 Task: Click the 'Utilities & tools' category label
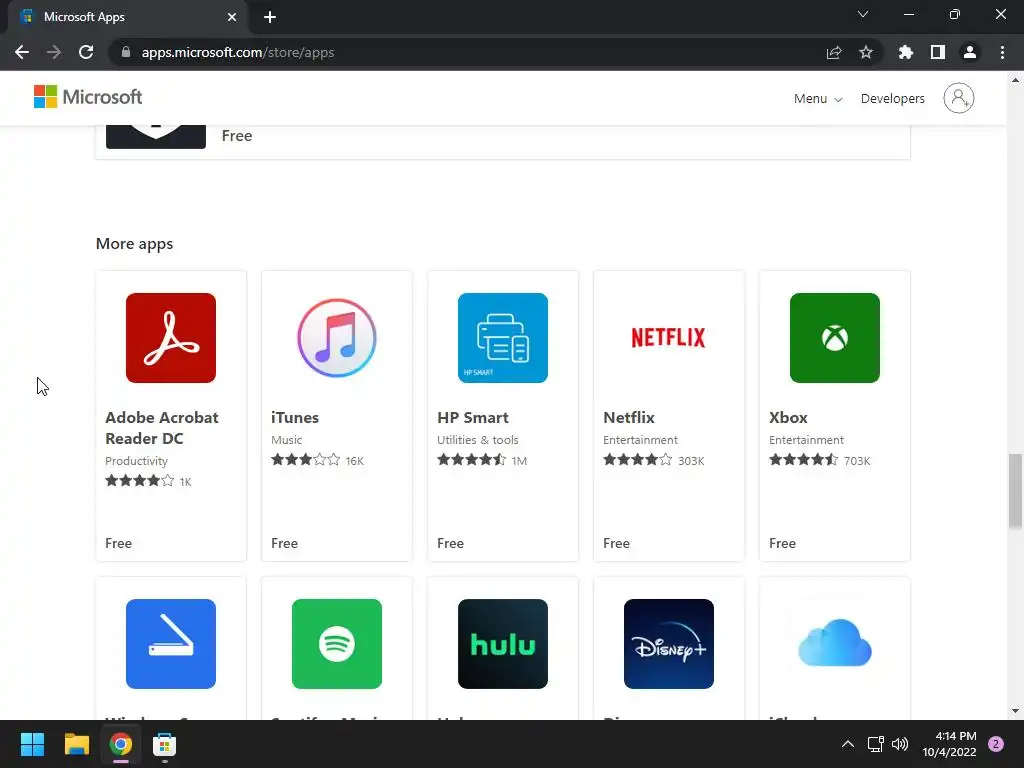[x=477, y=440]
